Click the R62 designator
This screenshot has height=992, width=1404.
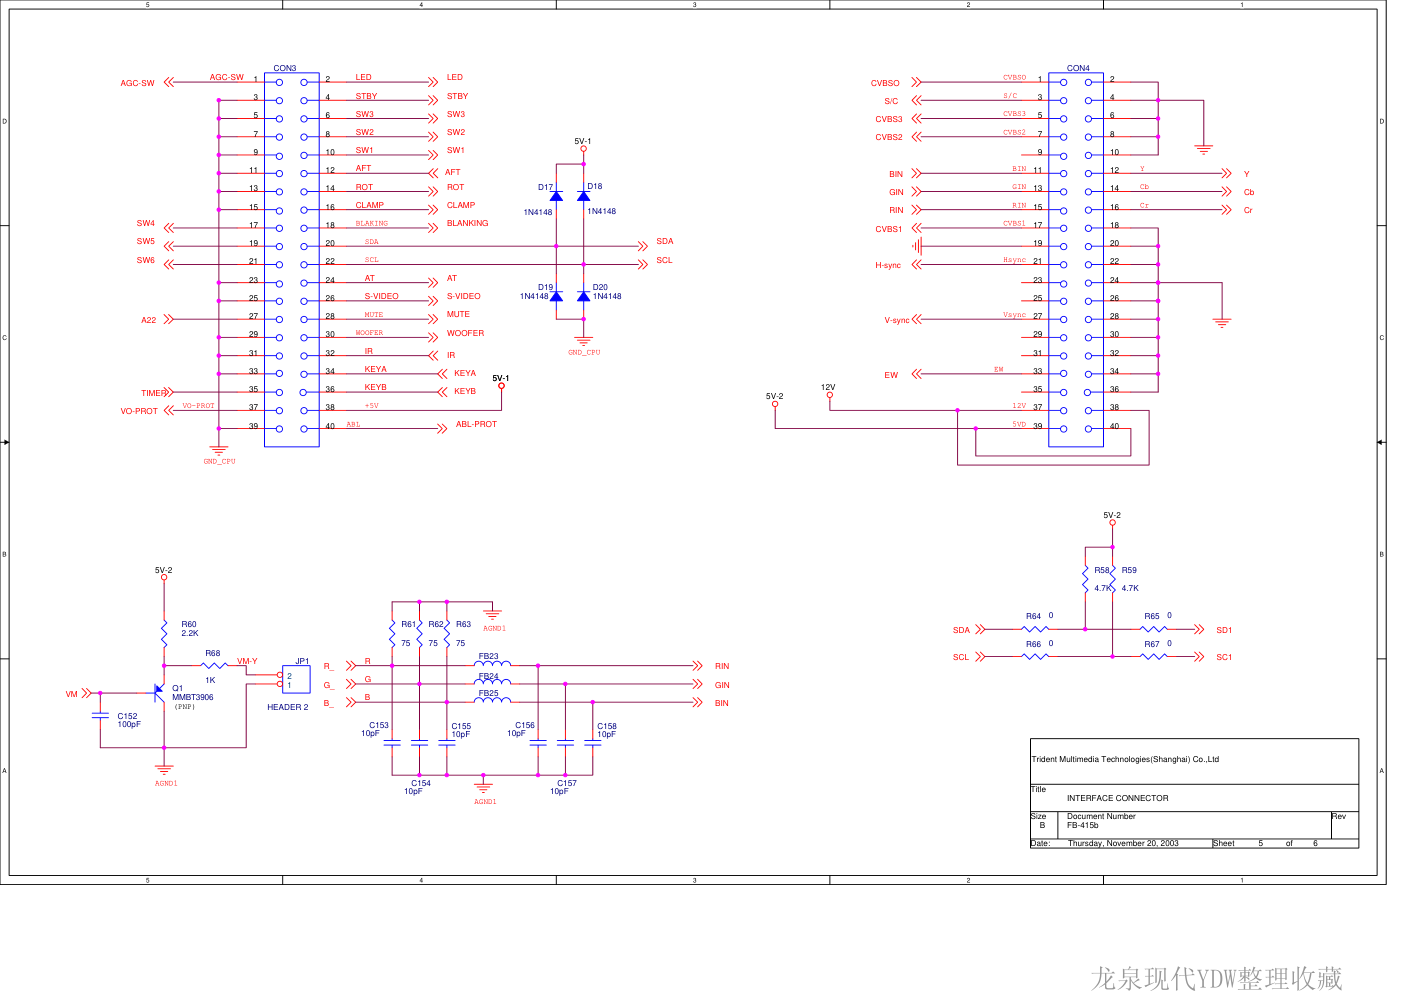coord(436,624)
